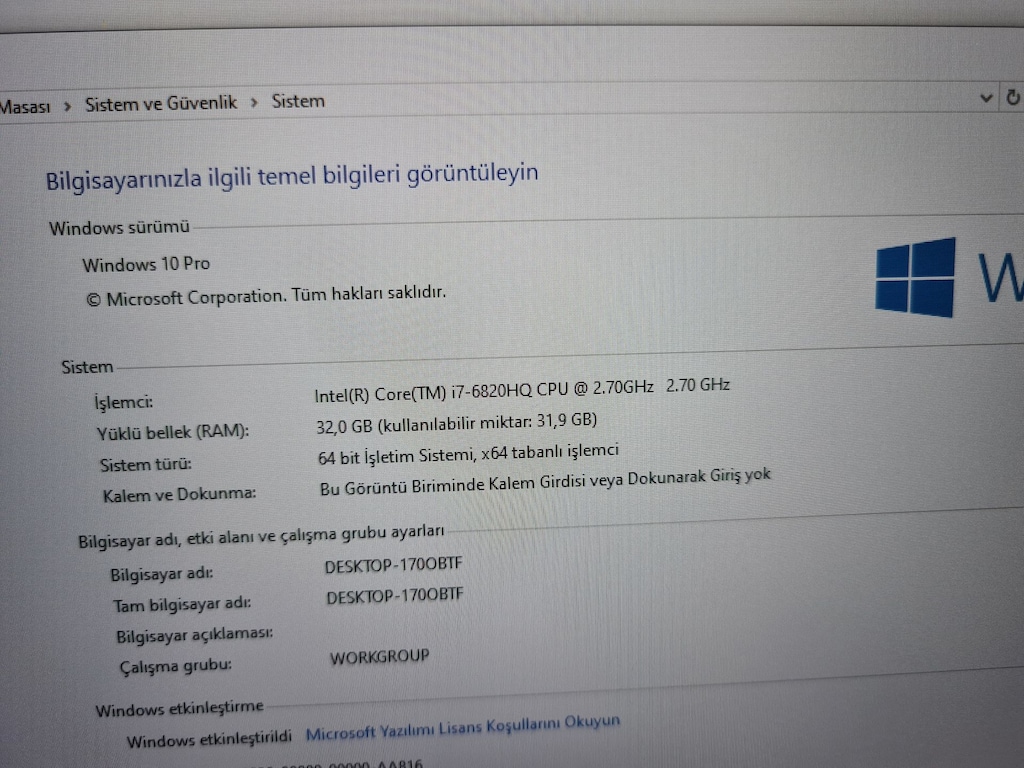Go to Sistem ve Güvenlik breadcrumb
This screenshot has height=768, width=1024.
161,103
